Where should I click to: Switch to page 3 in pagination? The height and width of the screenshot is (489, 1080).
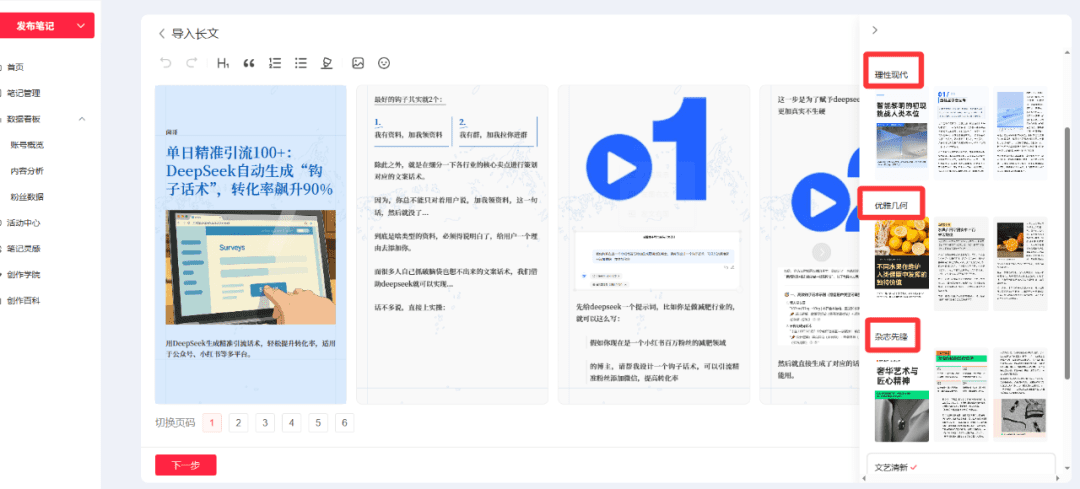coord(264,422)
